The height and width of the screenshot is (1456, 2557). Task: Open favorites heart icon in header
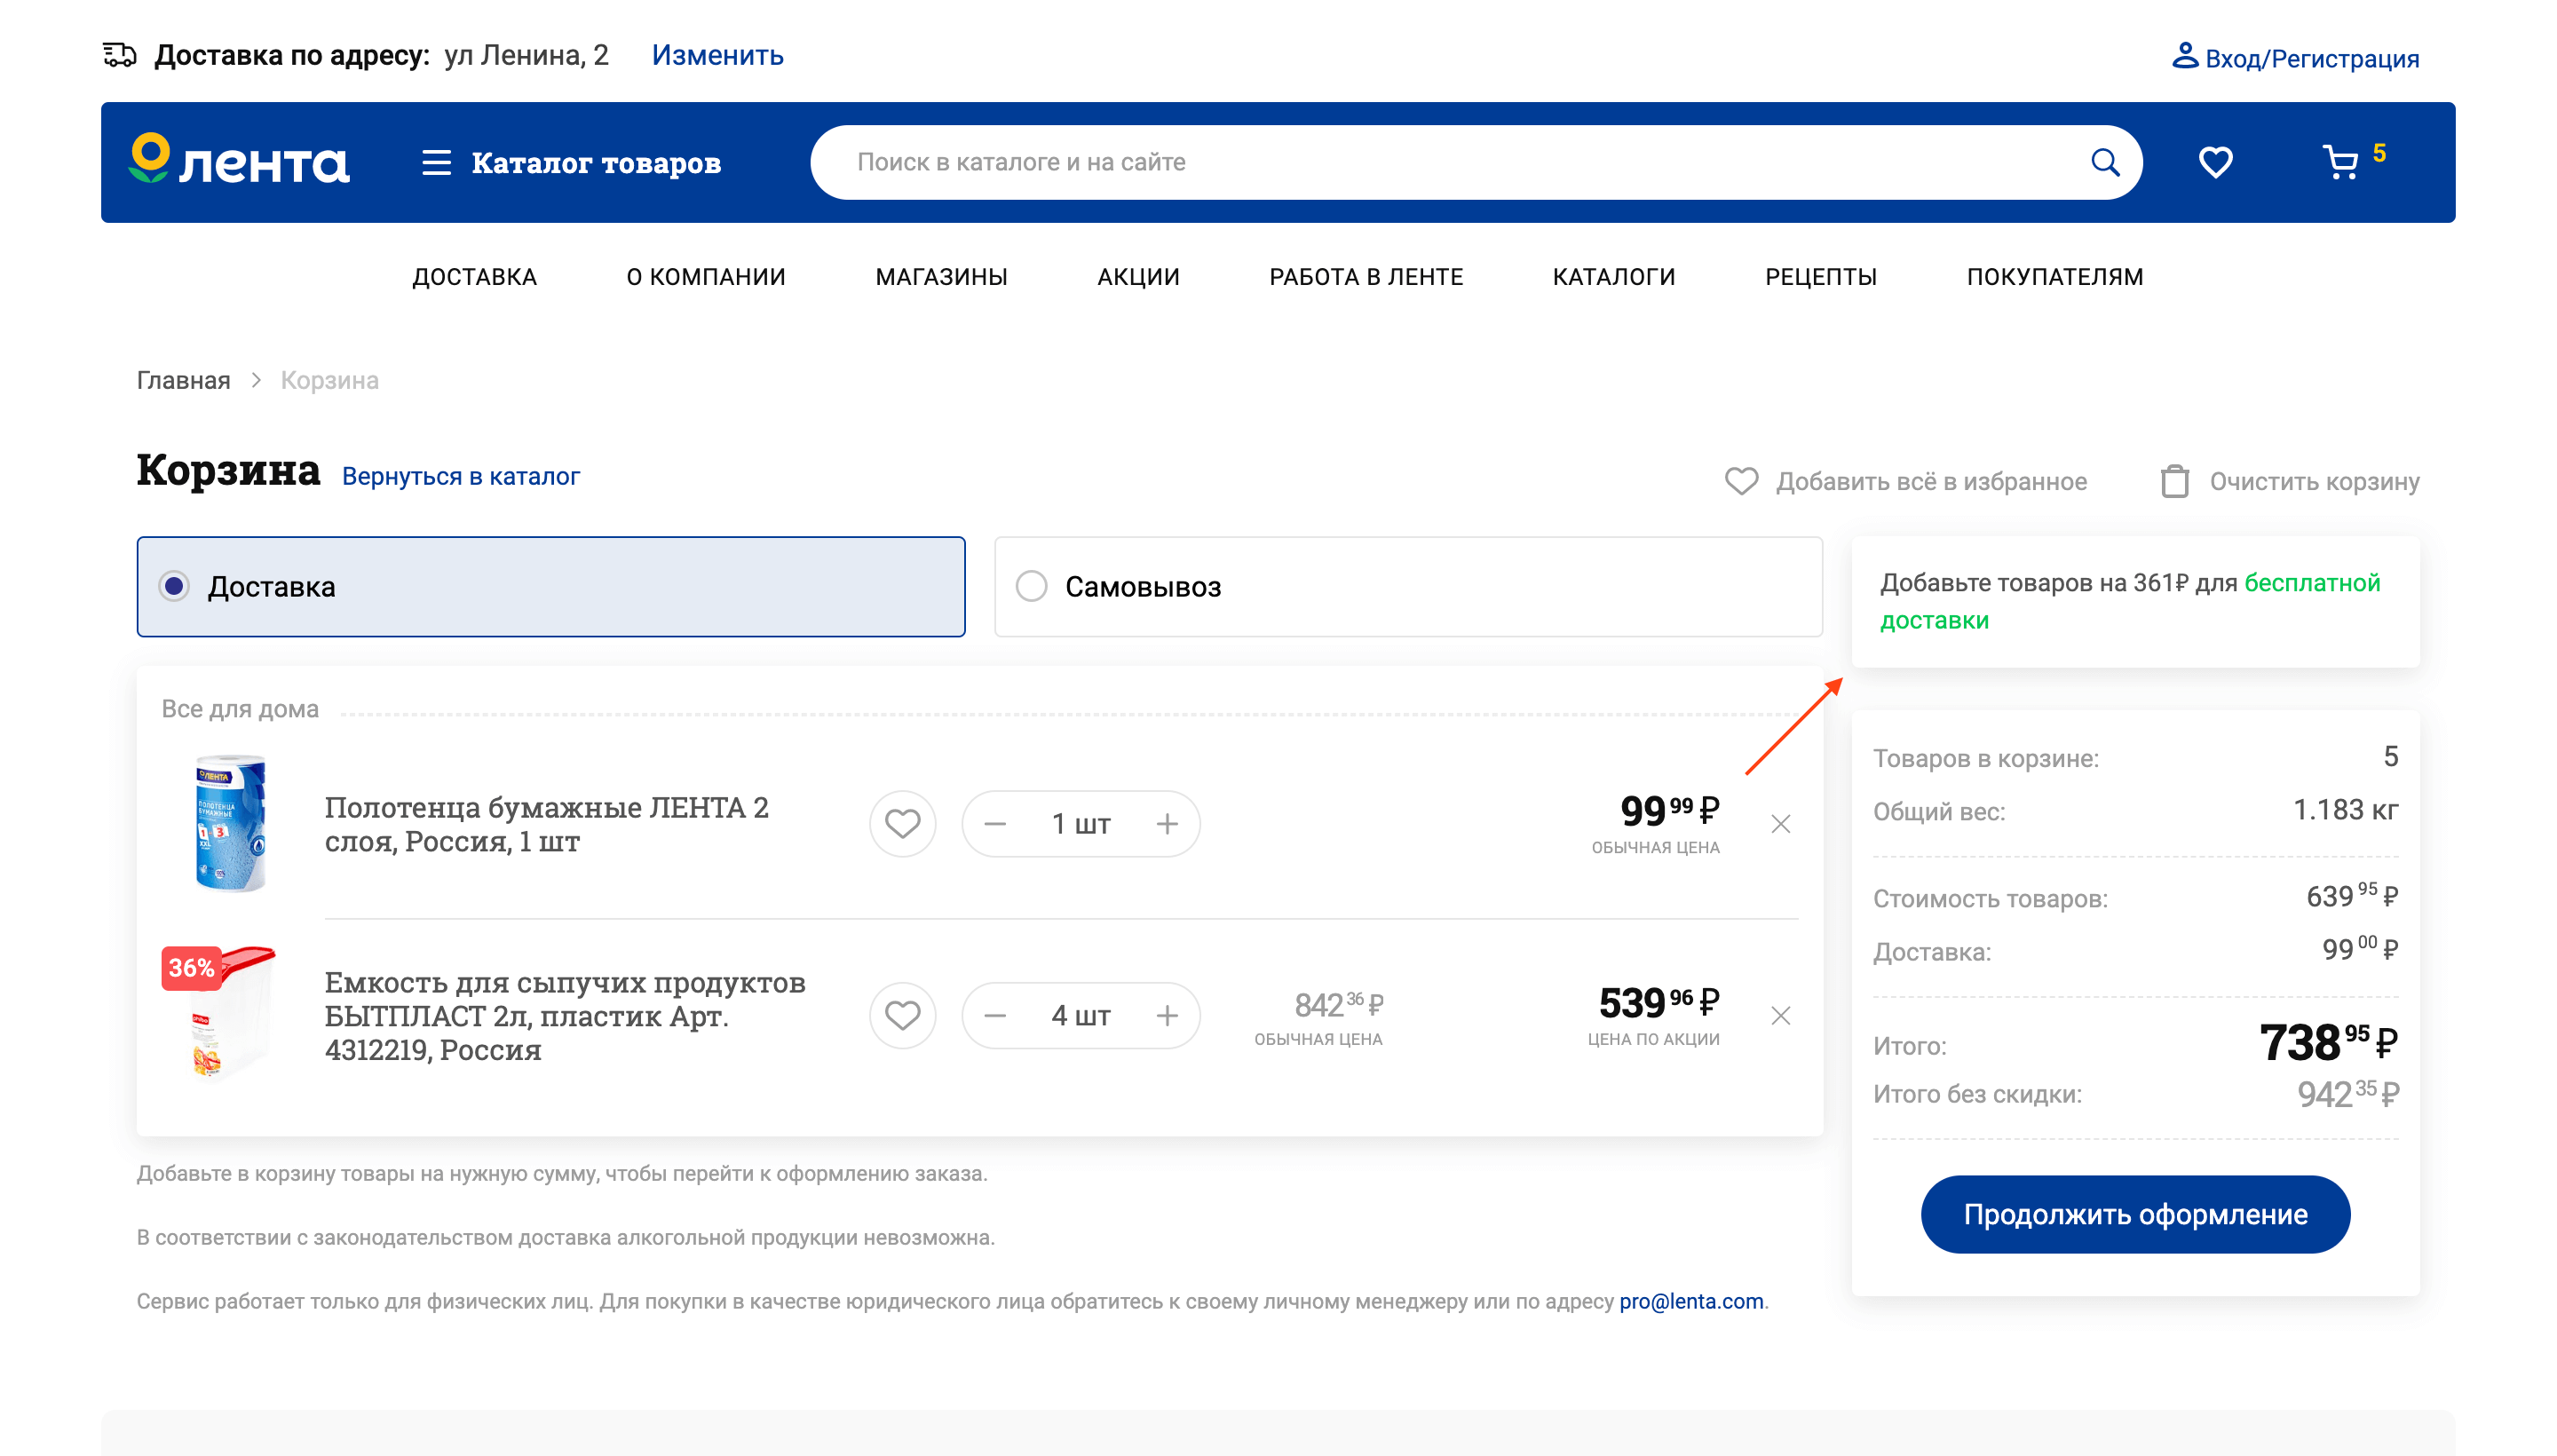coord(2215,162)
